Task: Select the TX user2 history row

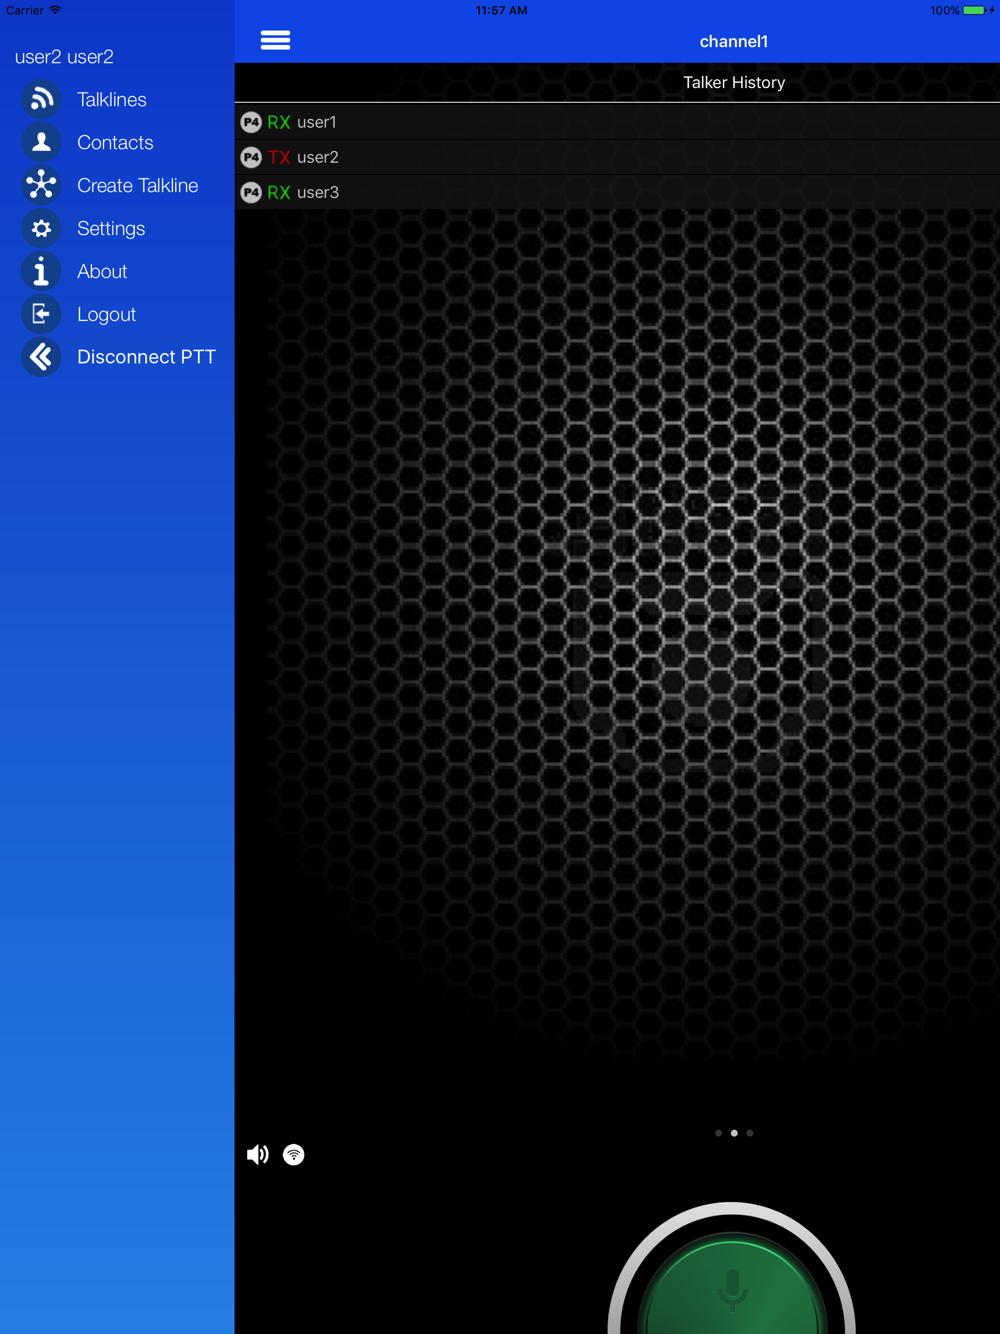Action: point(617,157)
